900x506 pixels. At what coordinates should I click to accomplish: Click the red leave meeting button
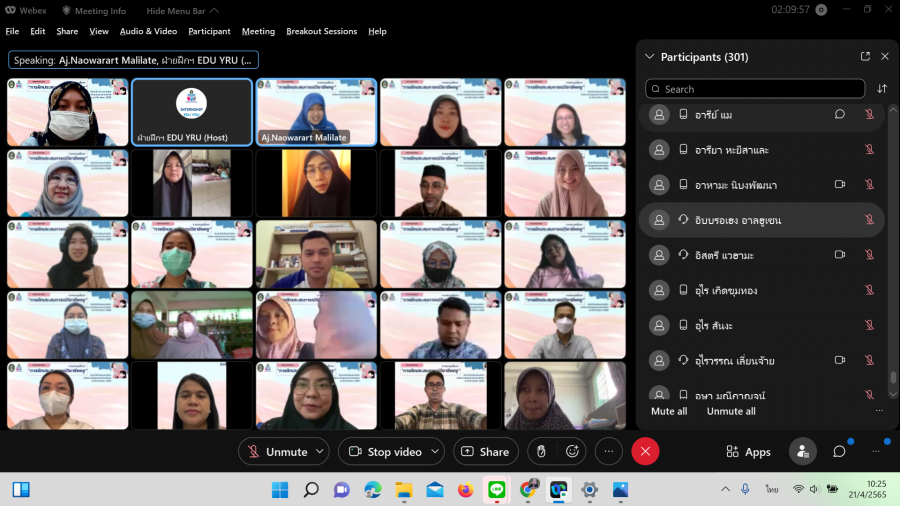tap(645, 452)
